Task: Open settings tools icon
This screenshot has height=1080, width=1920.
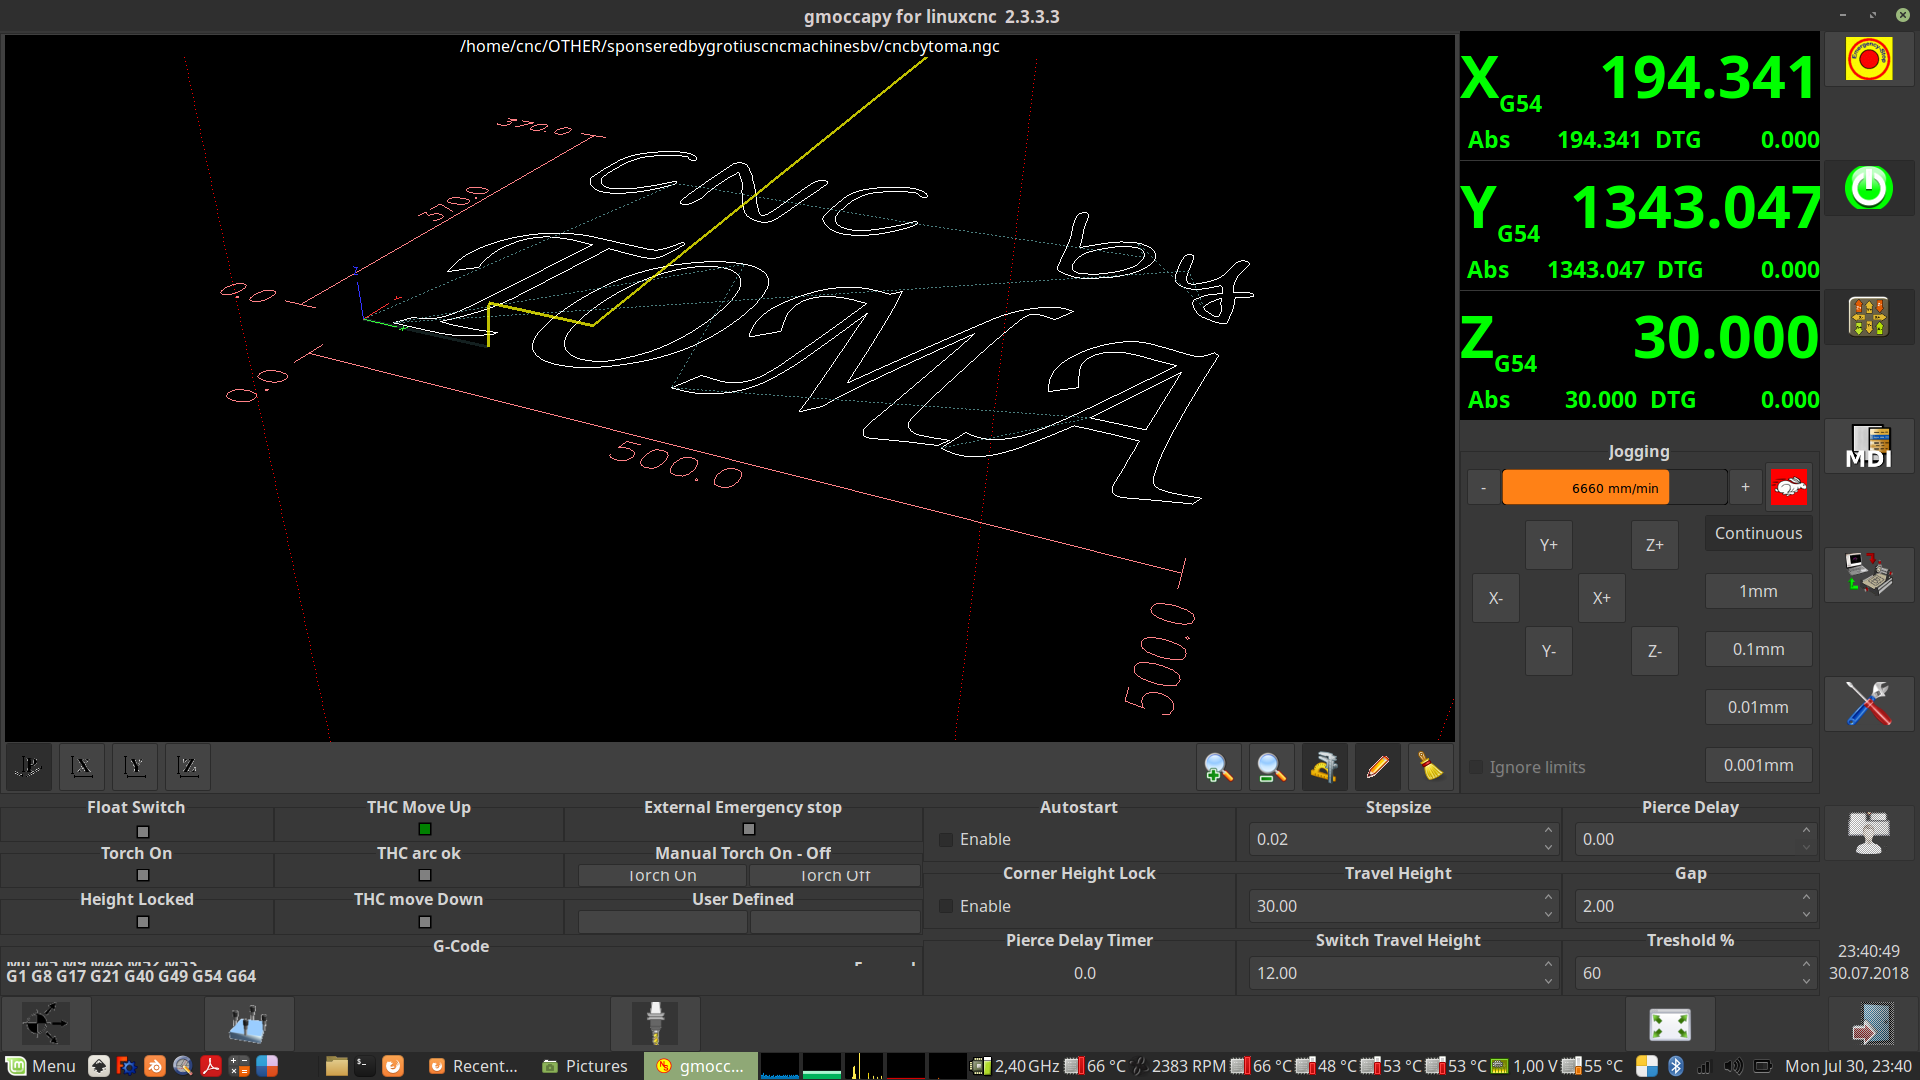Action: click(x=1868, y=704)
